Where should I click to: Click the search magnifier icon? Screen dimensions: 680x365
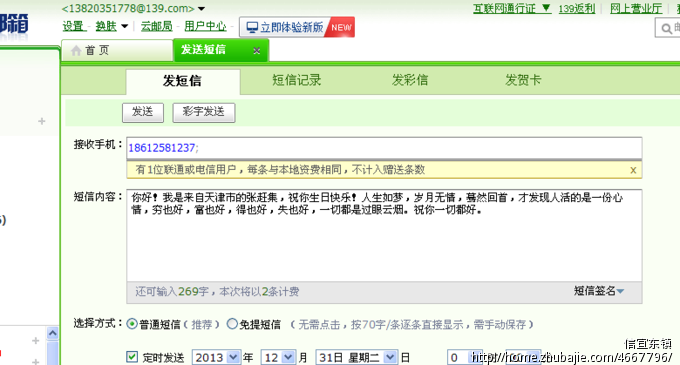[x=666, y=29]
